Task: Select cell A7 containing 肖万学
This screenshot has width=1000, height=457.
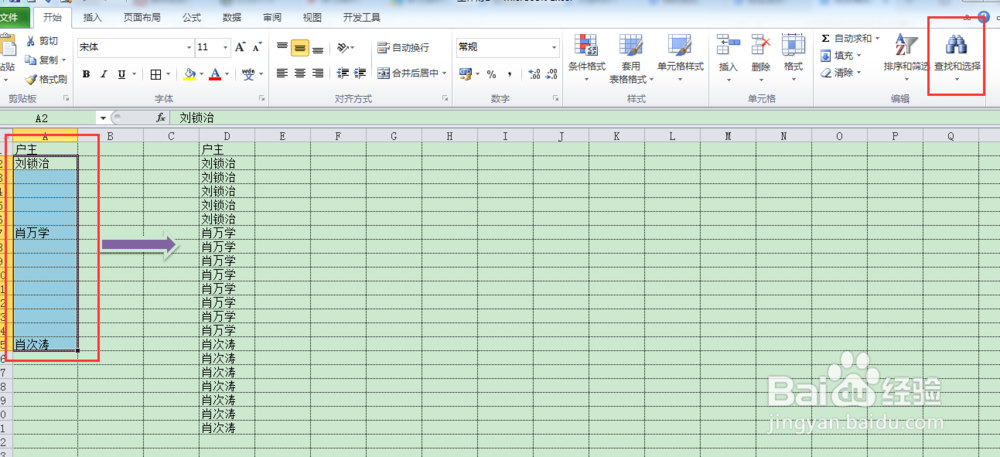Action: pos(45,233)
